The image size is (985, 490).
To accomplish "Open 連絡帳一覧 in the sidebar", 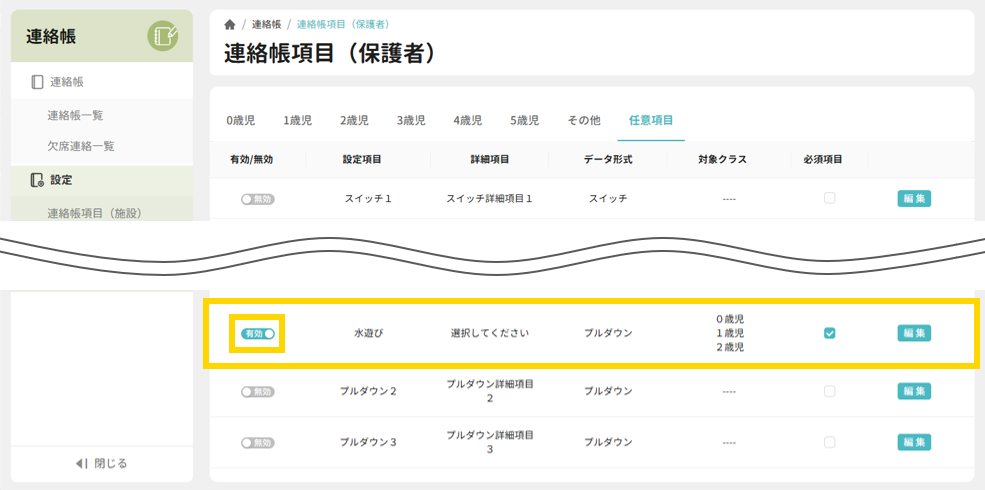I will [75, 115].
